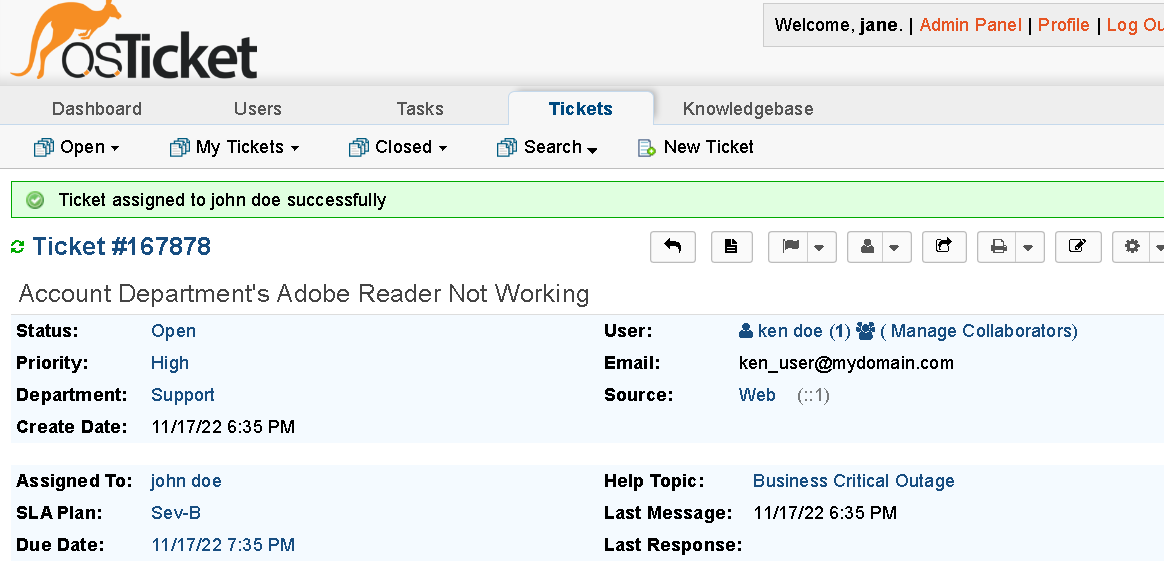Click the green success checkmark icon
Screen dimensions: 1164x579
(x=35, y=199)
